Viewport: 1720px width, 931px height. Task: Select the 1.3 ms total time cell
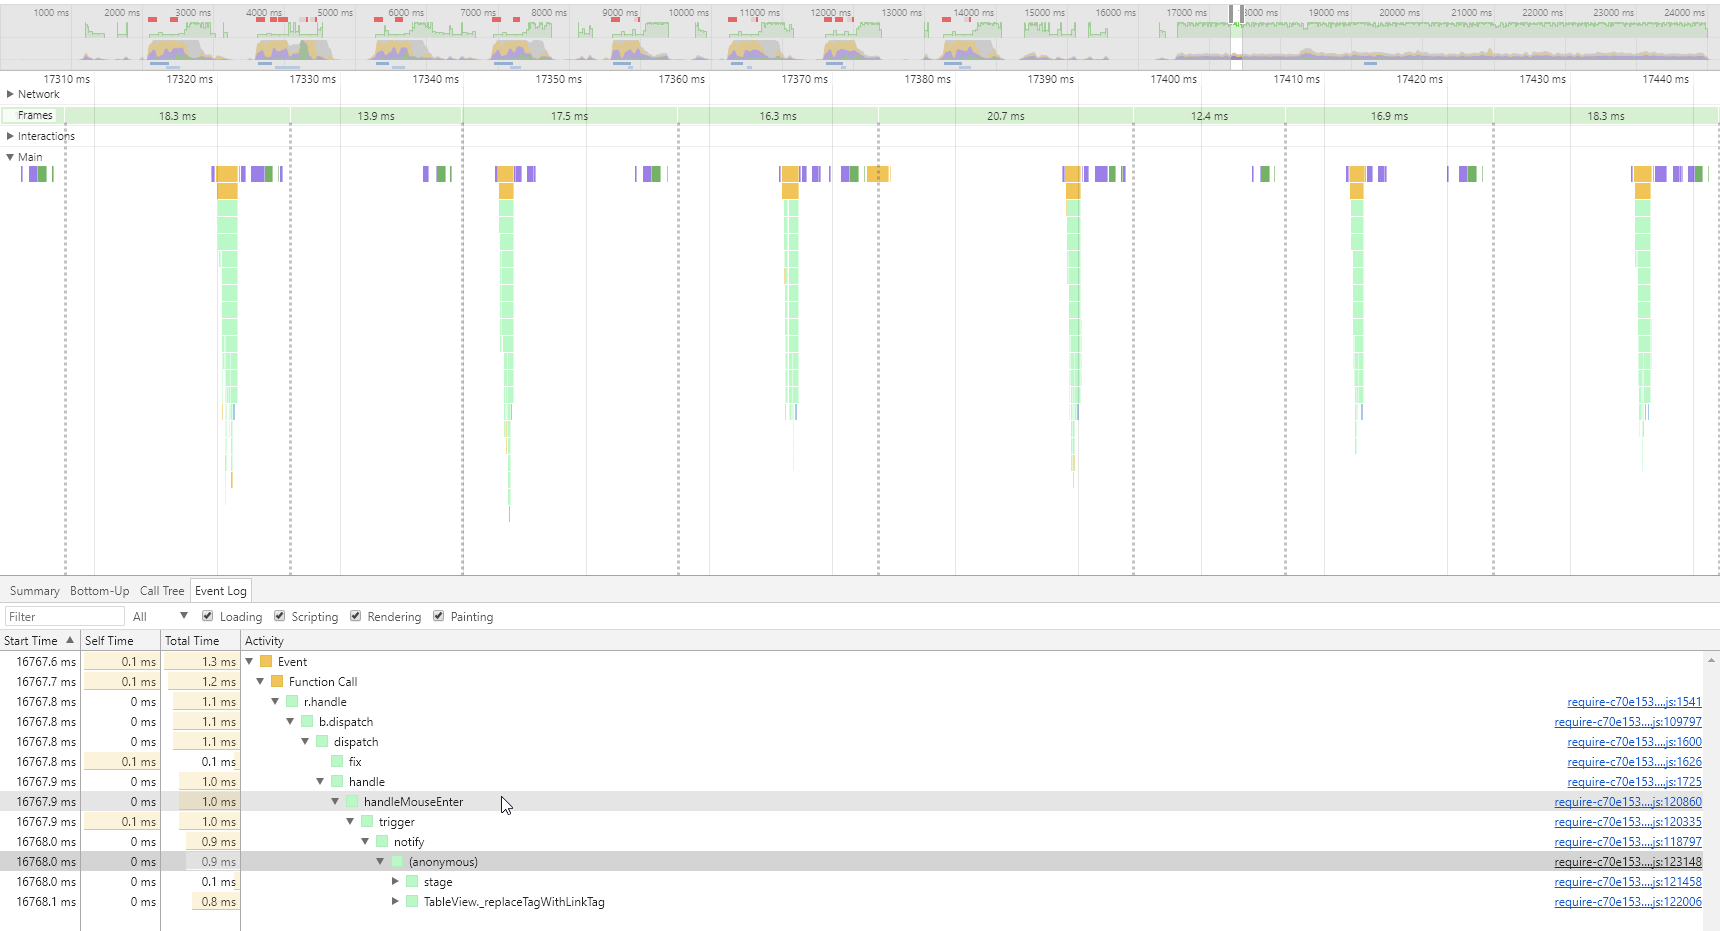coord(200,662)
